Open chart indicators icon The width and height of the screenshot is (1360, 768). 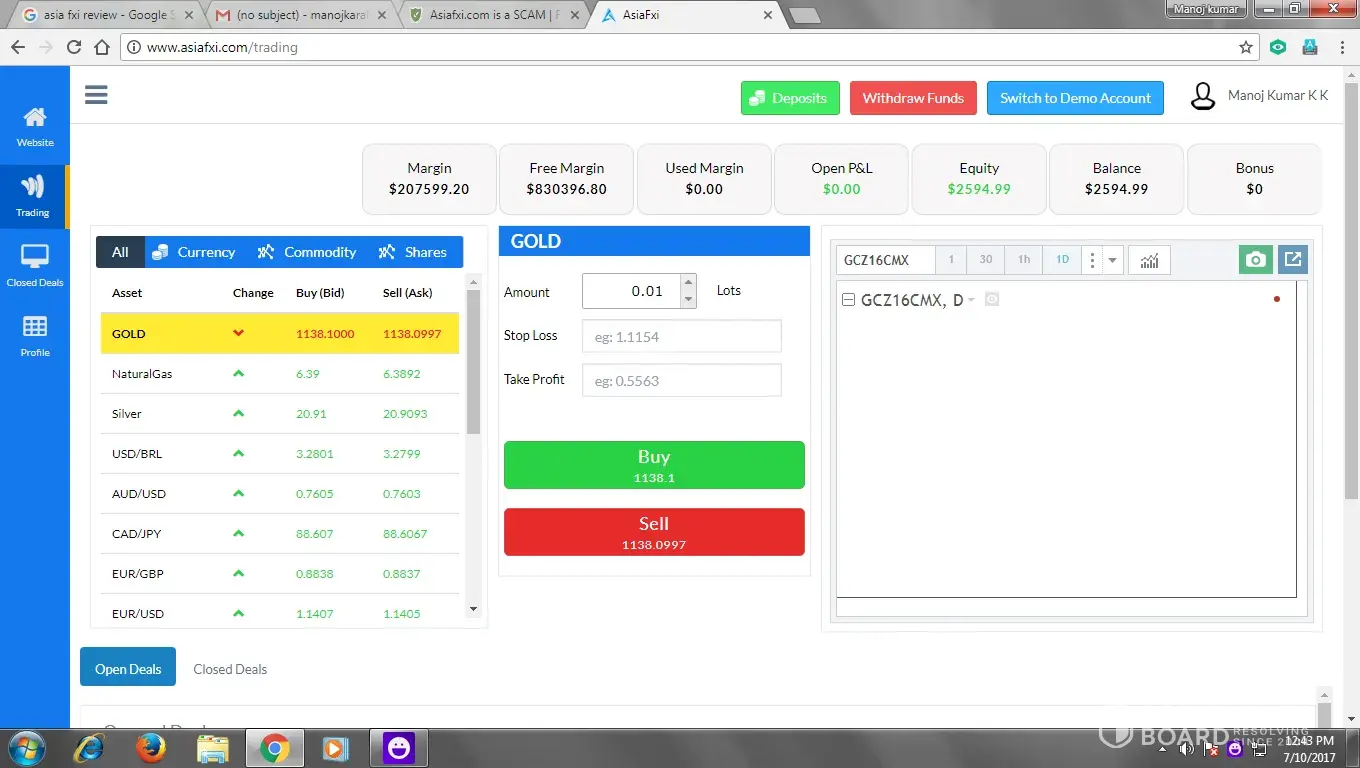[1149, 260]
